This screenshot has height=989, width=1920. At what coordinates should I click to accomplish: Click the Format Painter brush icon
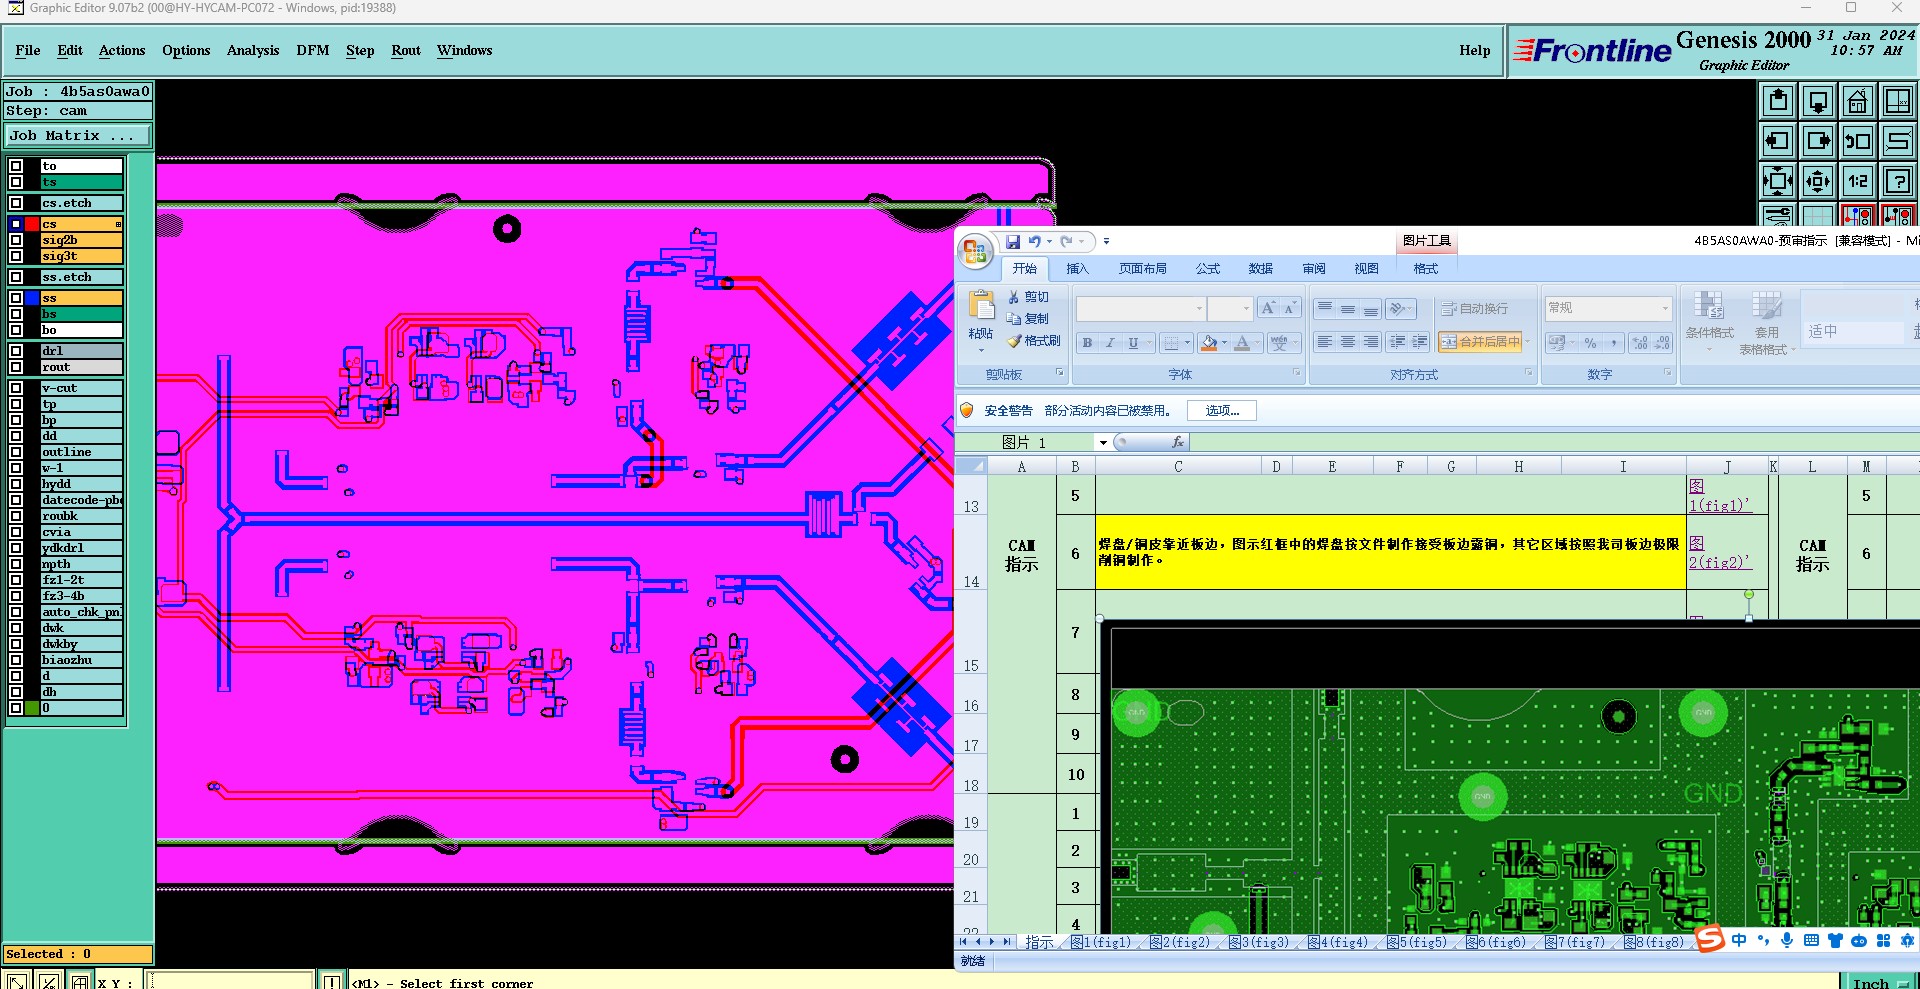(1014, 341)
